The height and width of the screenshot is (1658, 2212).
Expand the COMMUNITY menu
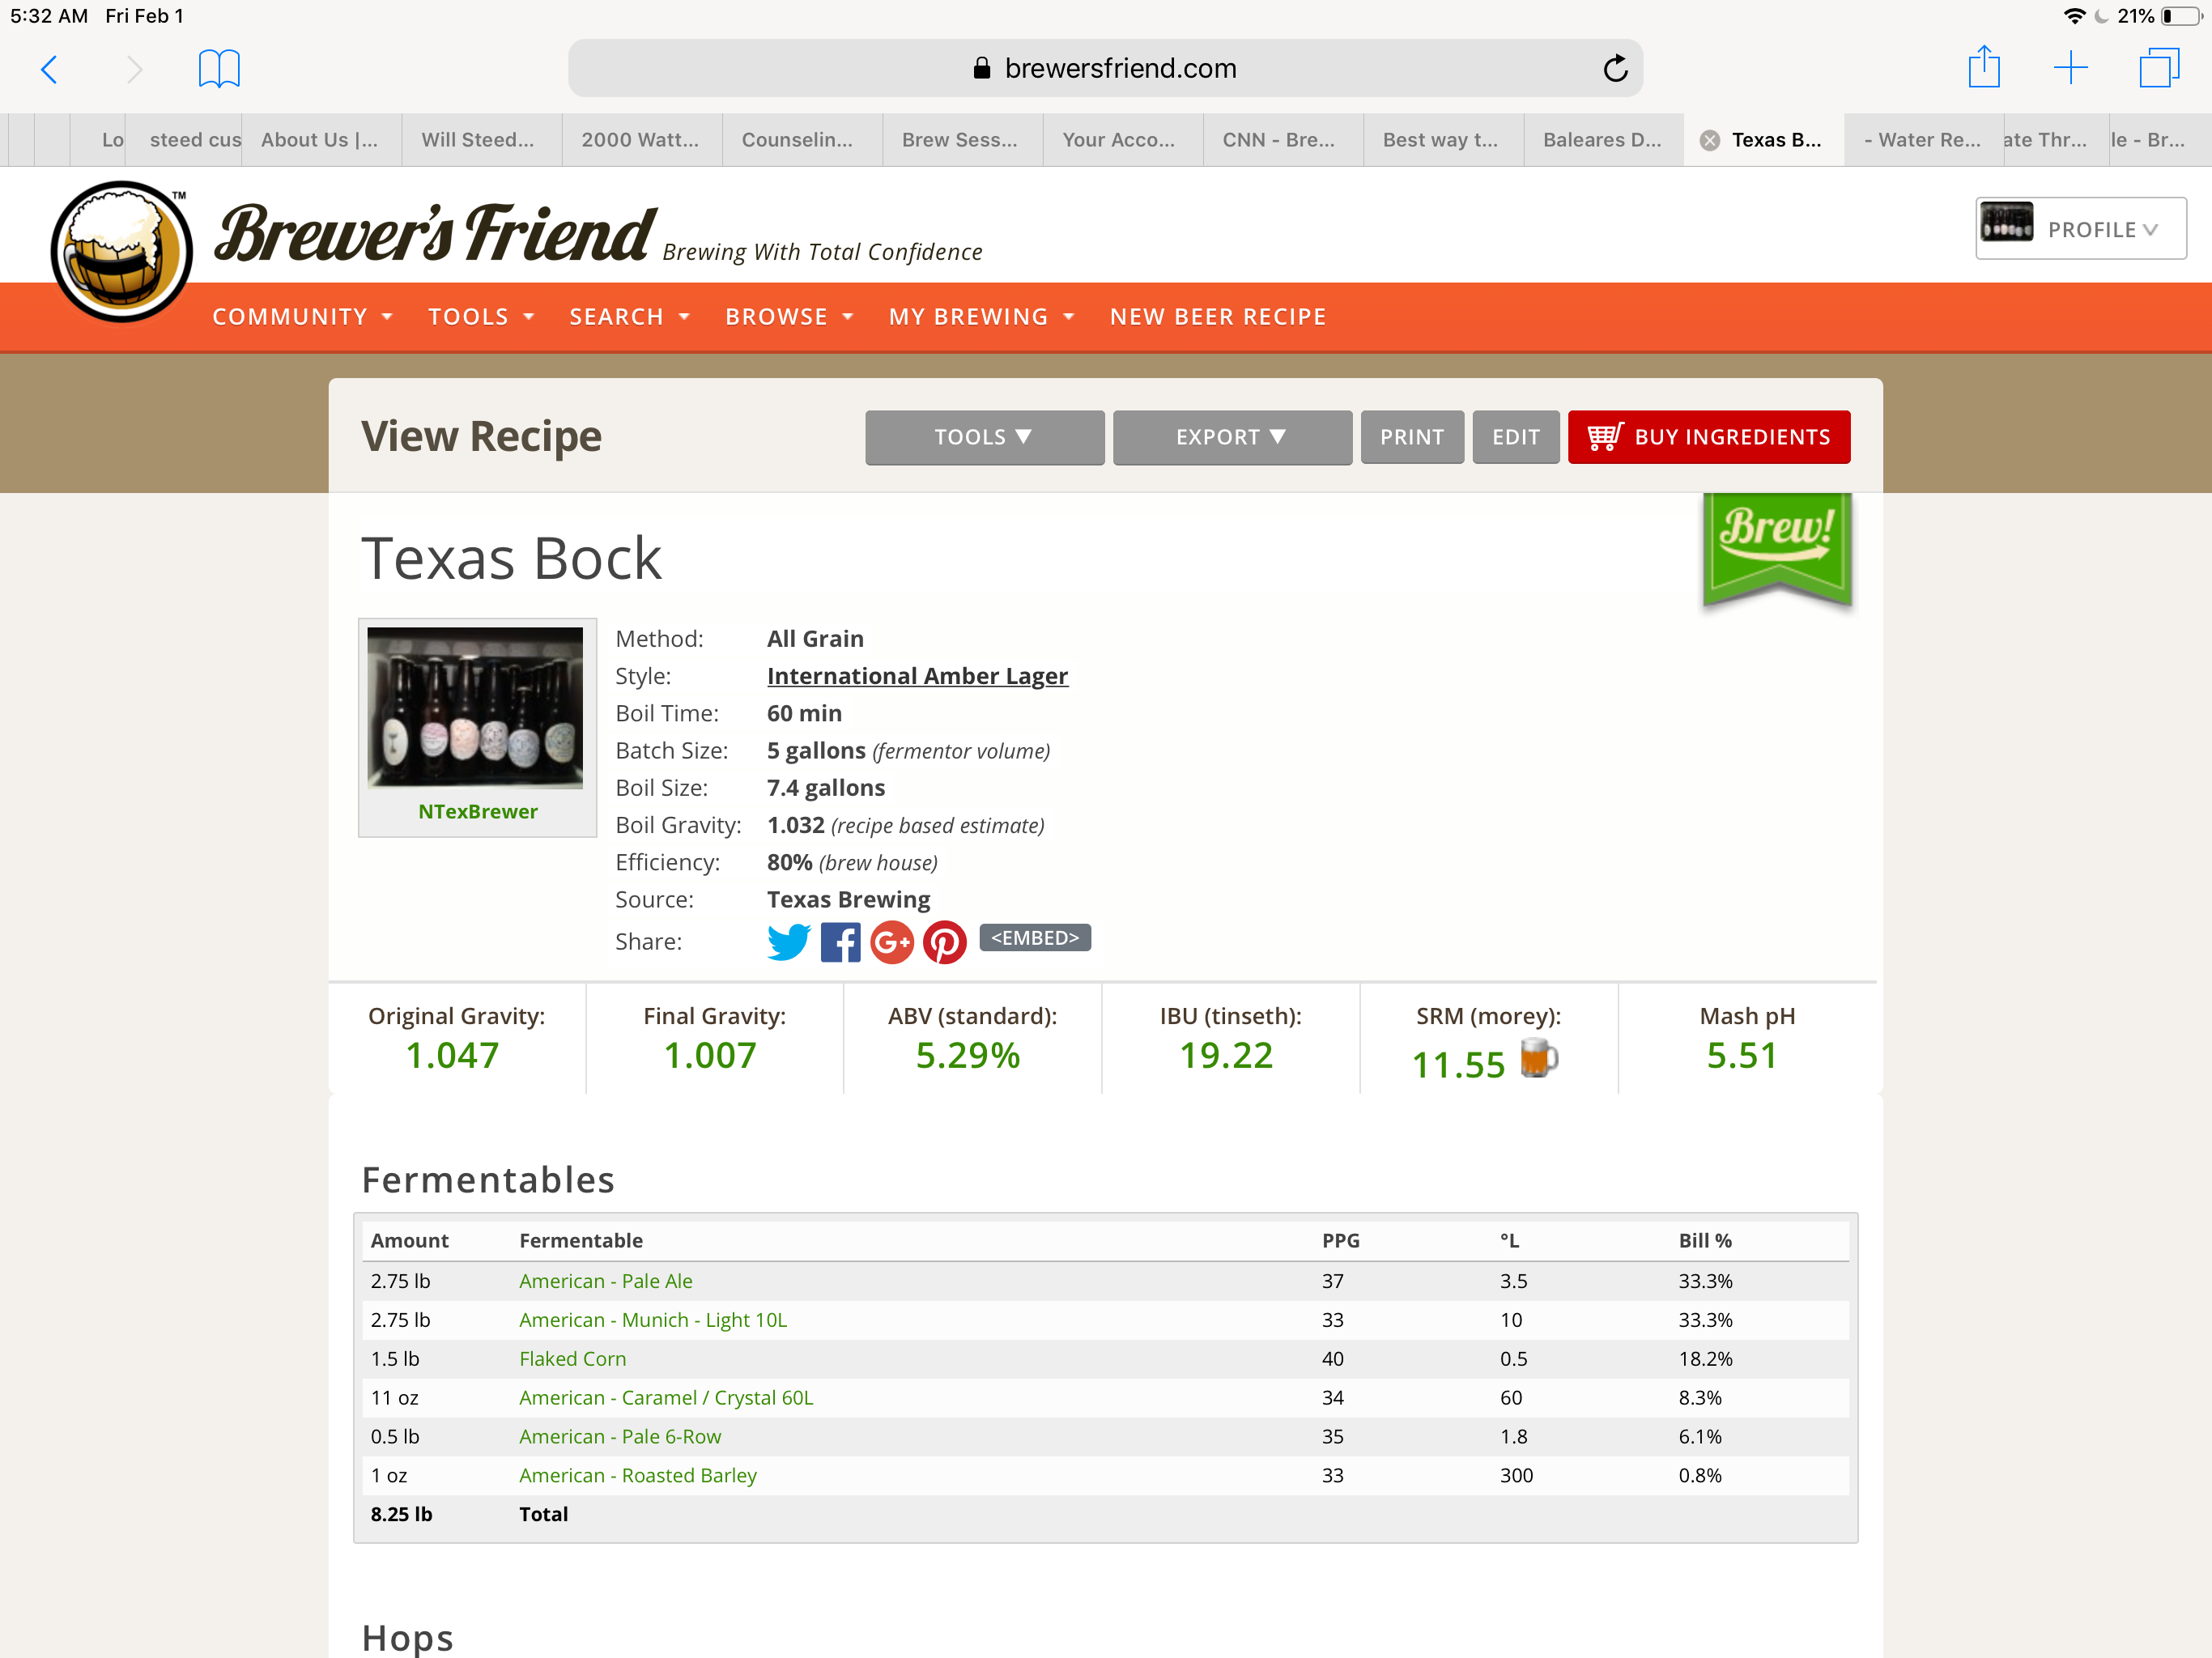pos(302,317)
